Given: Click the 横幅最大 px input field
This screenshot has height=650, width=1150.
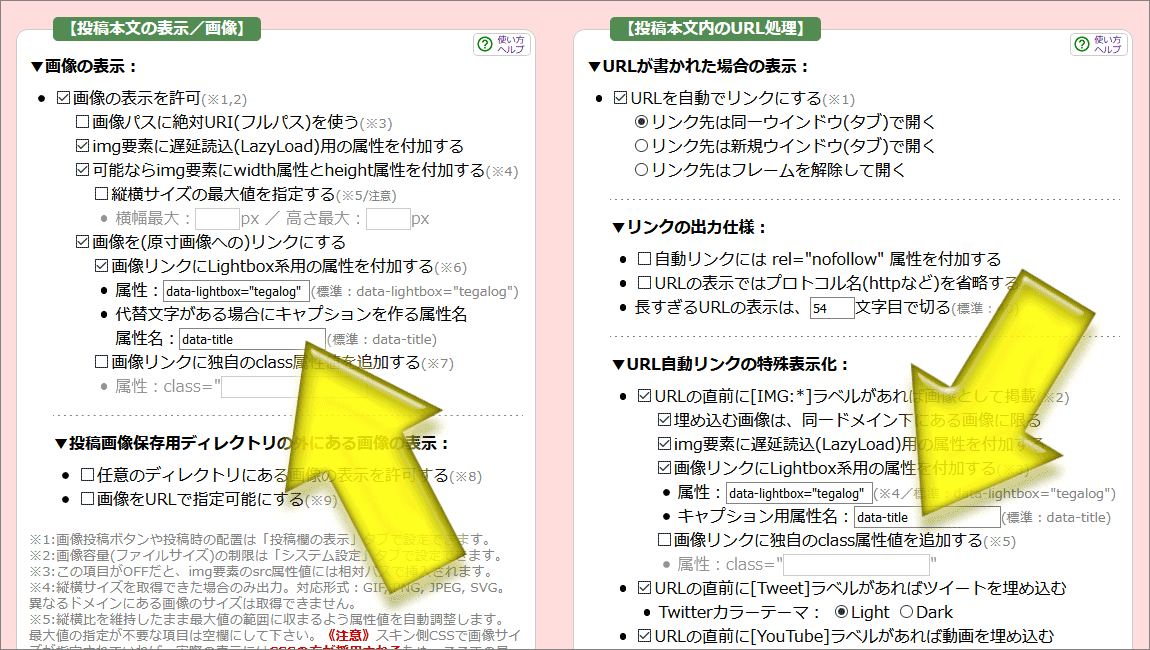Looking at the screenshot, I should (x=217, y=219).
